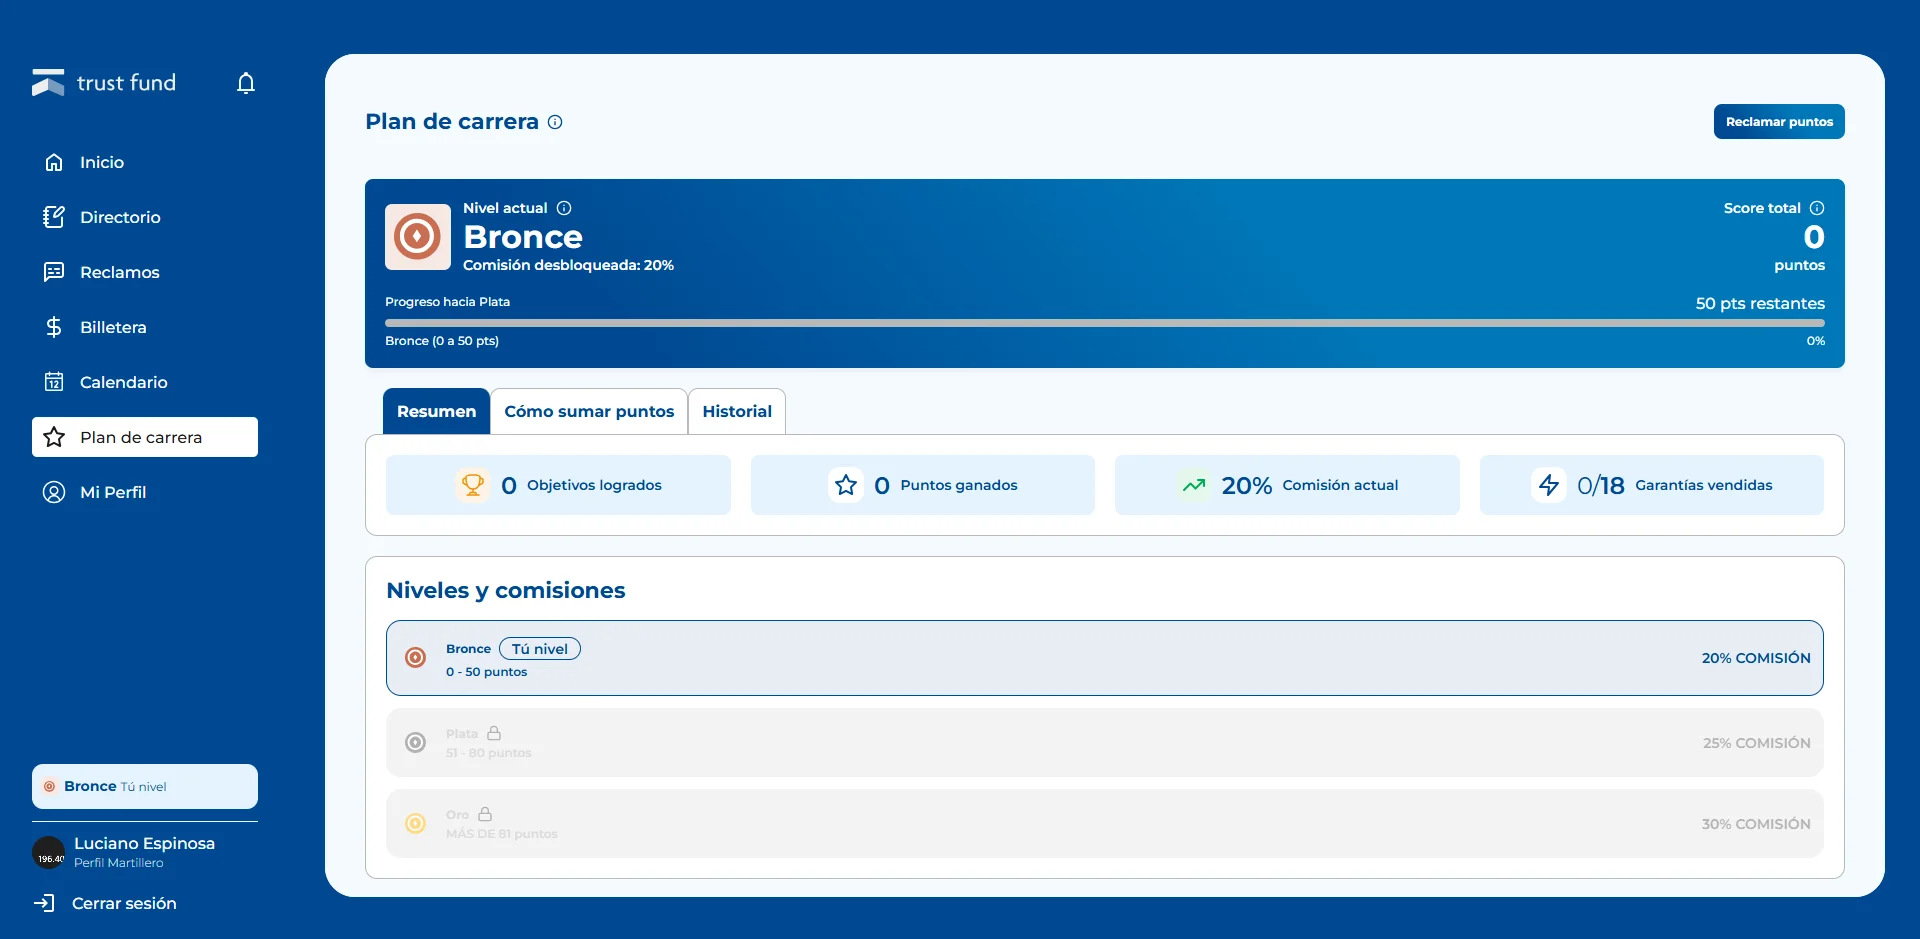Click the info icon next to Score total
This screenshot has height=939, width=1920.
click(1817, 208)
